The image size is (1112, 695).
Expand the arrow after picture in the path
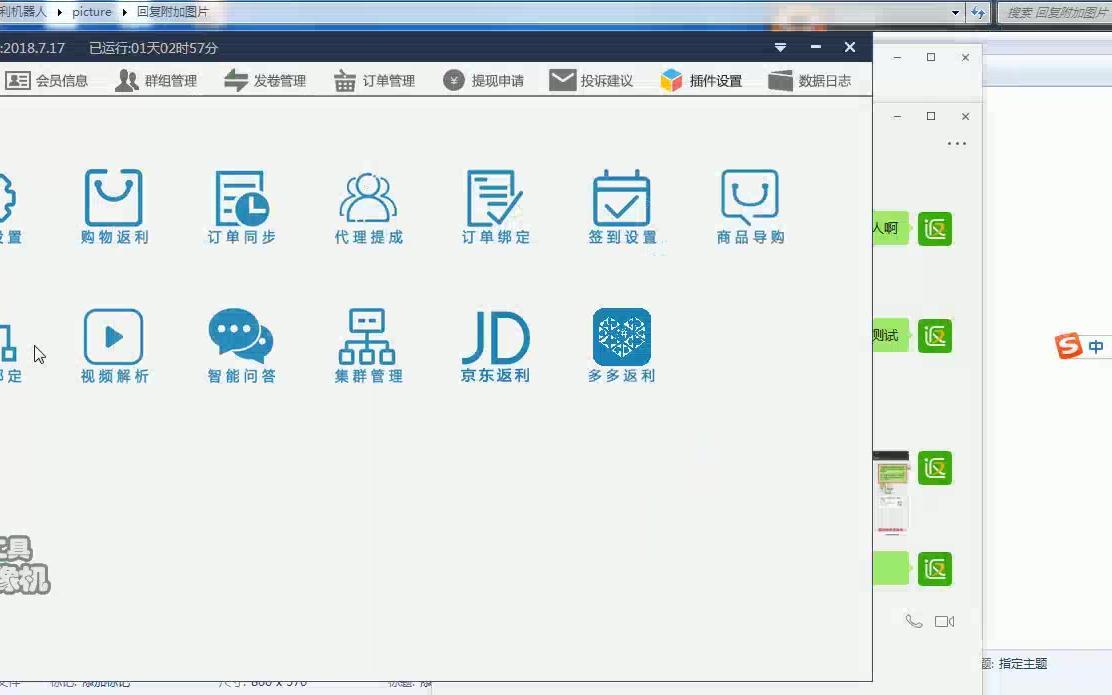point(124,12)
